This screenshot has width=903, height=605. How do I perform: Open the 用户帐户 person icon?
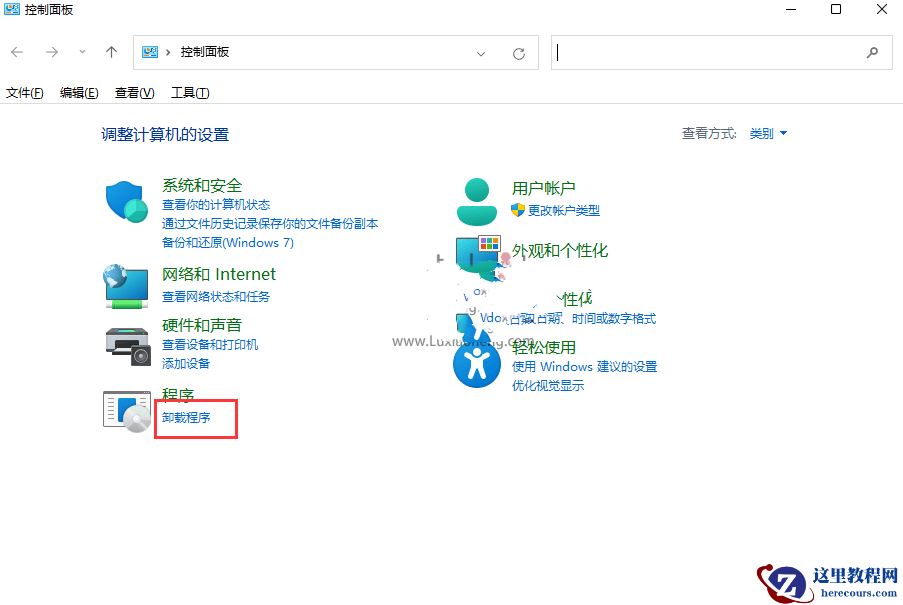click(x=476, y=198)
